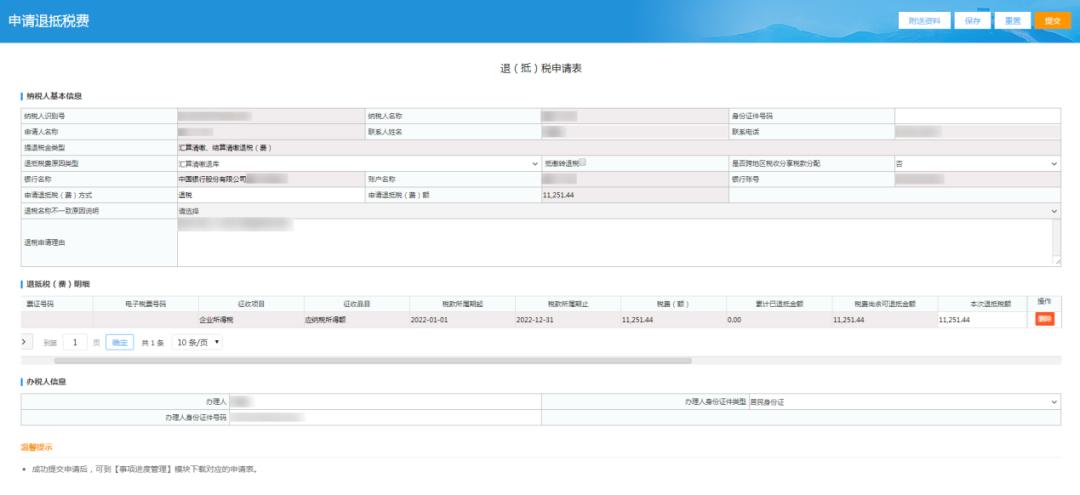Click the 电子税票号码 column header
The width and height of the screenshot is (1080, 495).
coord(146,304)
